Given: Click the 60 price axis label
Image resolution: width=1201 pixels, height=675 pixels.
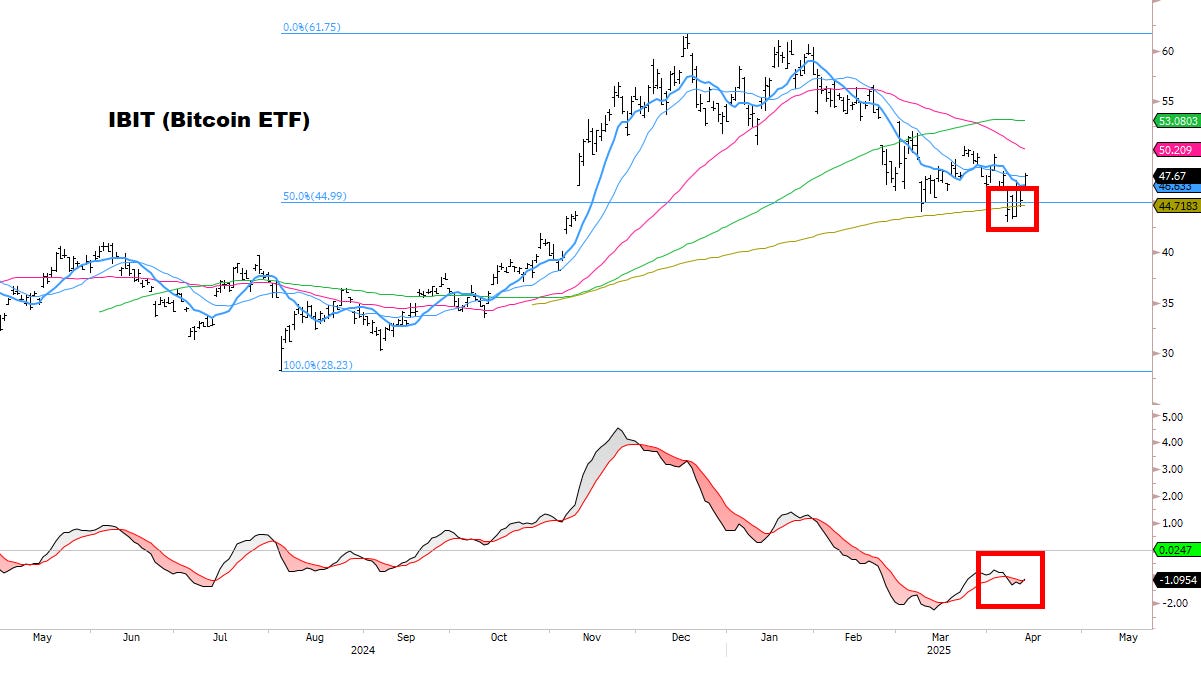Looking at the screenshot, I should [x=1166, y=50].
